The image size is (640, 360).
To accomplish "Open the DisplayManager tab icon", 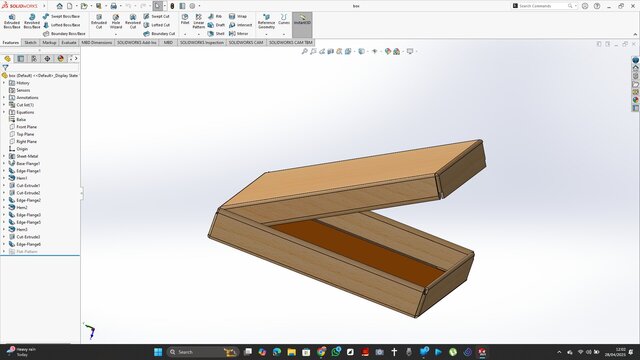I will (61, 59).
